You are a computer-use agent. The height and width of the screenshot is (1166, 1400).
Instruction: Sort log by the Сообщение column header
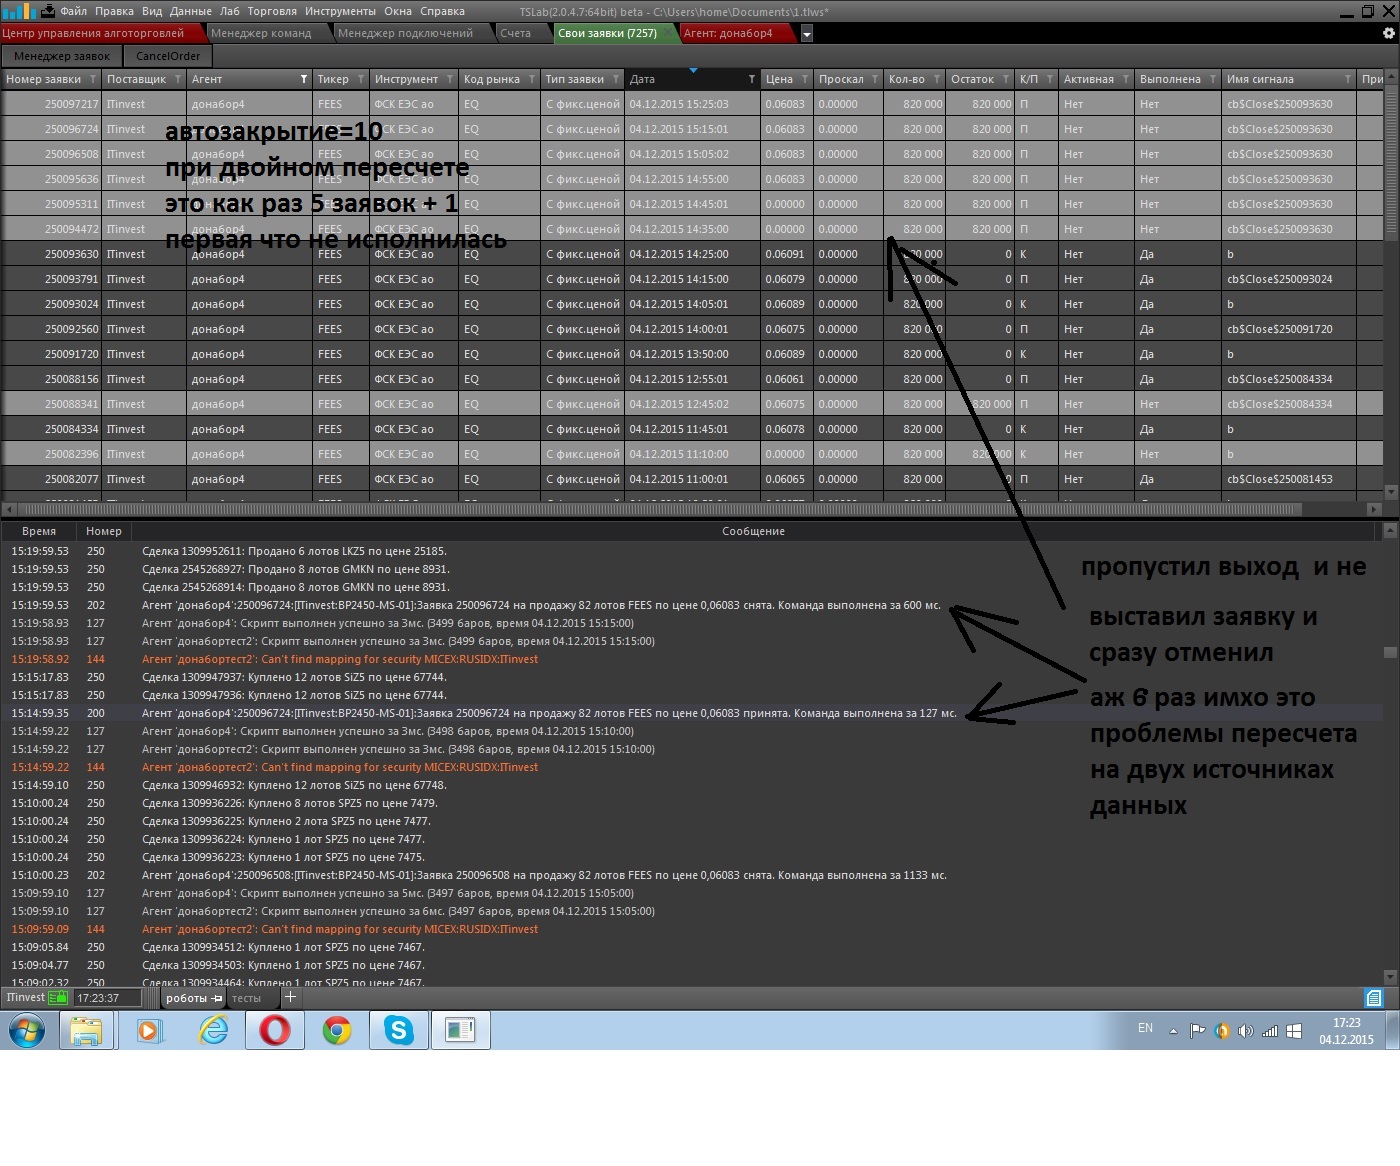pos(753,531)
